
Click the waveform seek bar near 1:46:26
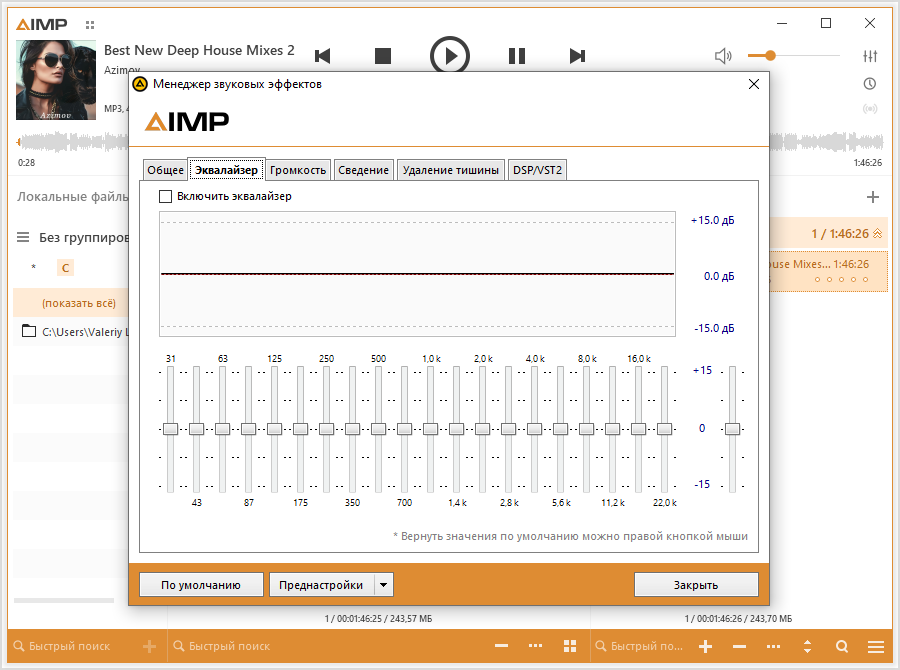(x=827, y=142)
